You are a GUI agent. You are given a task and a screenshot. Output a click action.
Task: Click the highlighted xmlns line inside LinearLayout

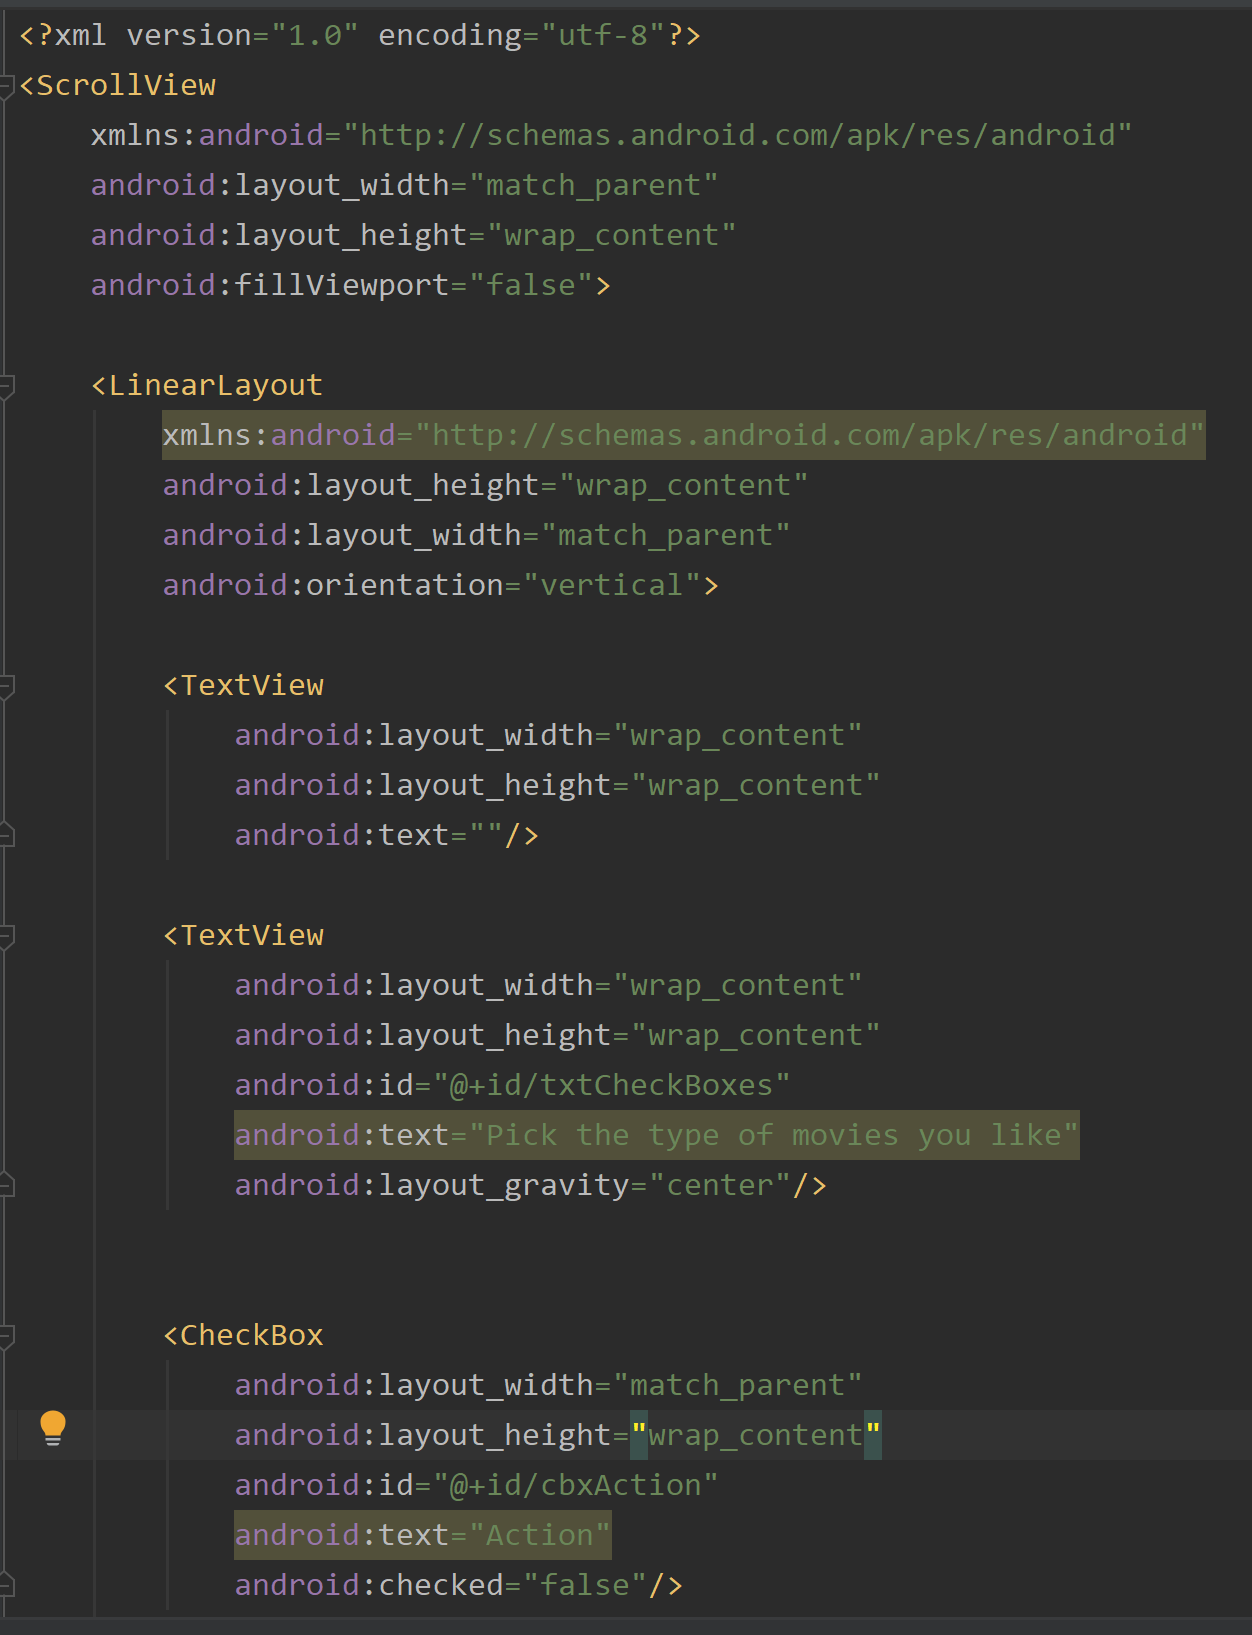tap(683, 435)
